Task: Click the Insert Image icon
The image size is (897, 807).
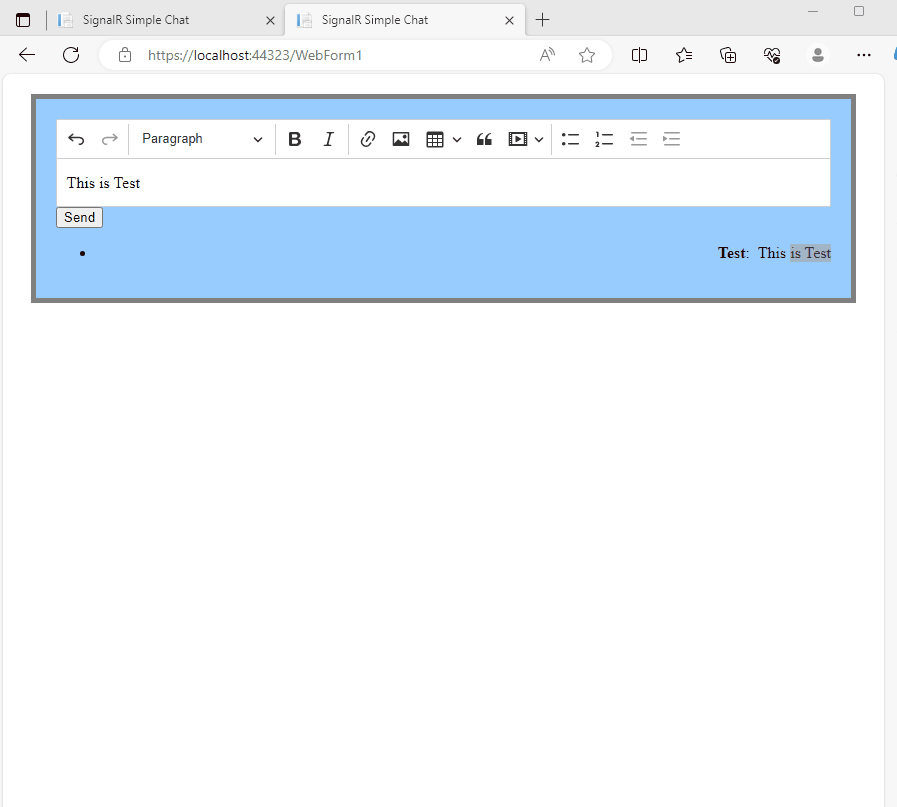Action: coord(400,139)
